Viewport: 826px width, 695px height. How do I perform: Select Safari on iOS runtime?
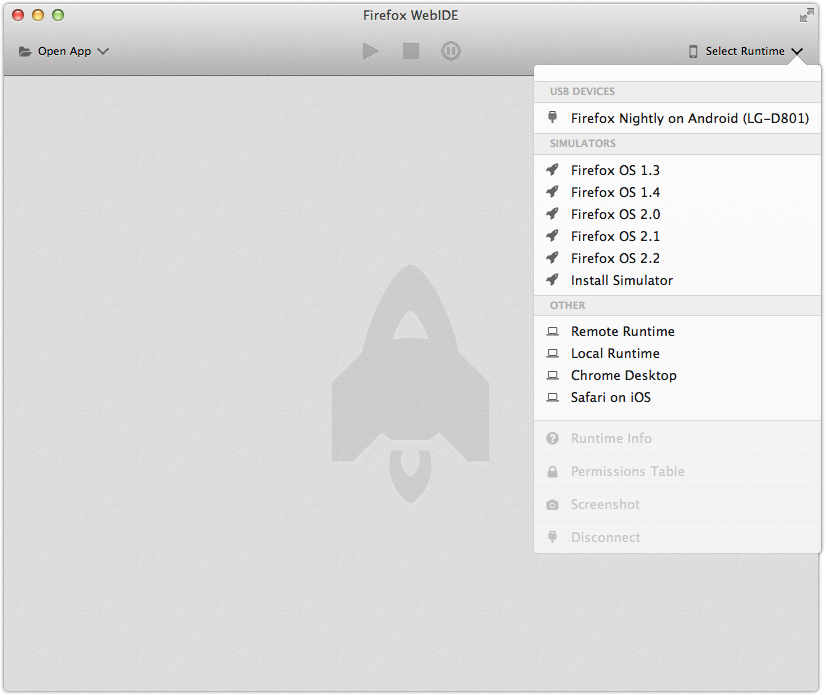tap(677, 398)
